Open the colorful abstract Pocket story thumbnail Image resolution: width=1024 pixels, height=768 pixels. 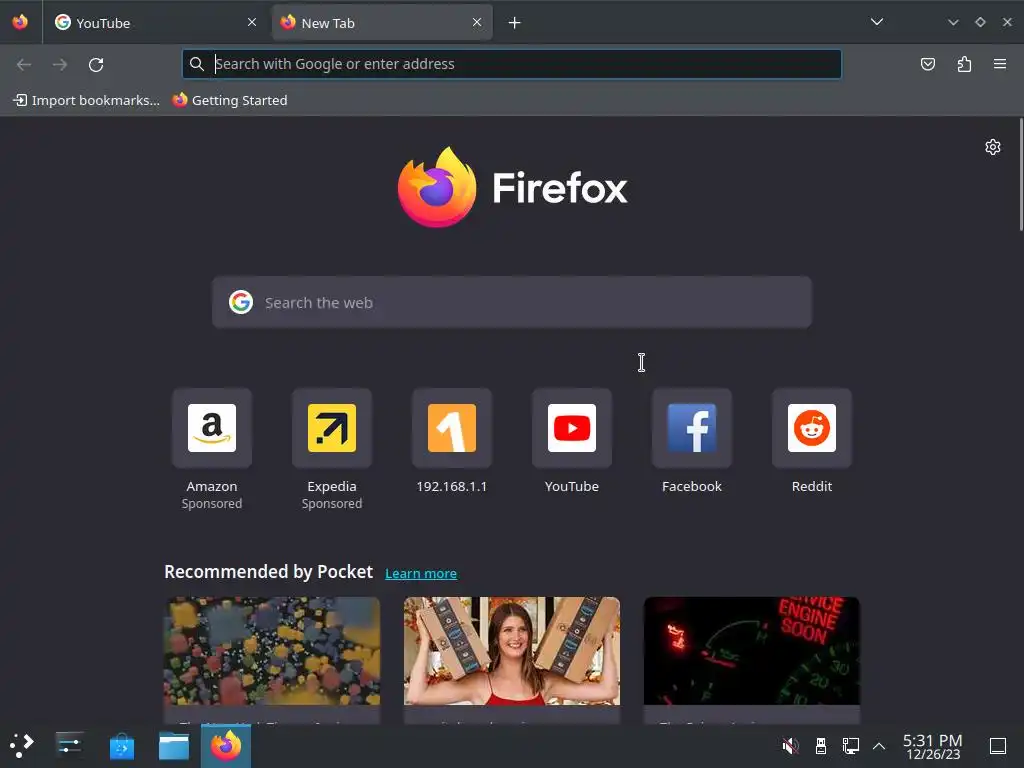272,651
